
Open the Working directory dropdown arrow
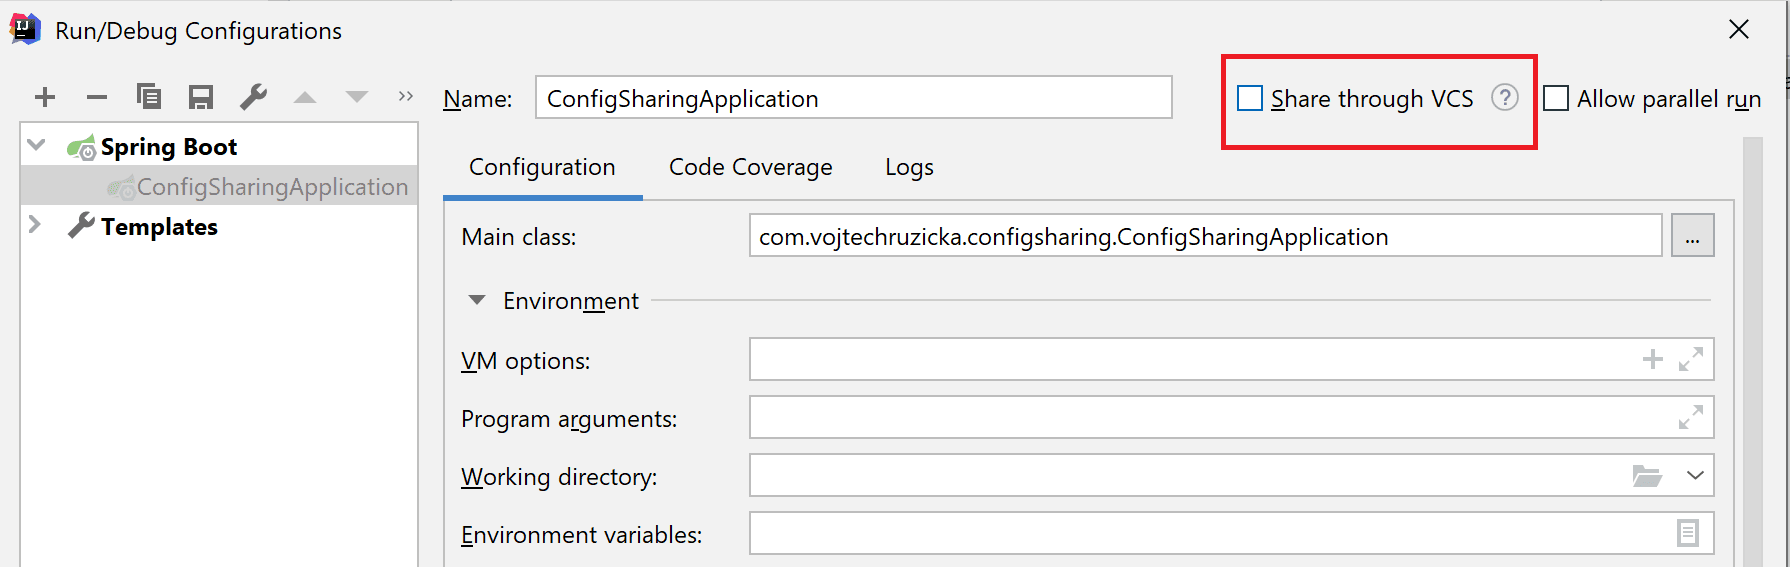1694,475
